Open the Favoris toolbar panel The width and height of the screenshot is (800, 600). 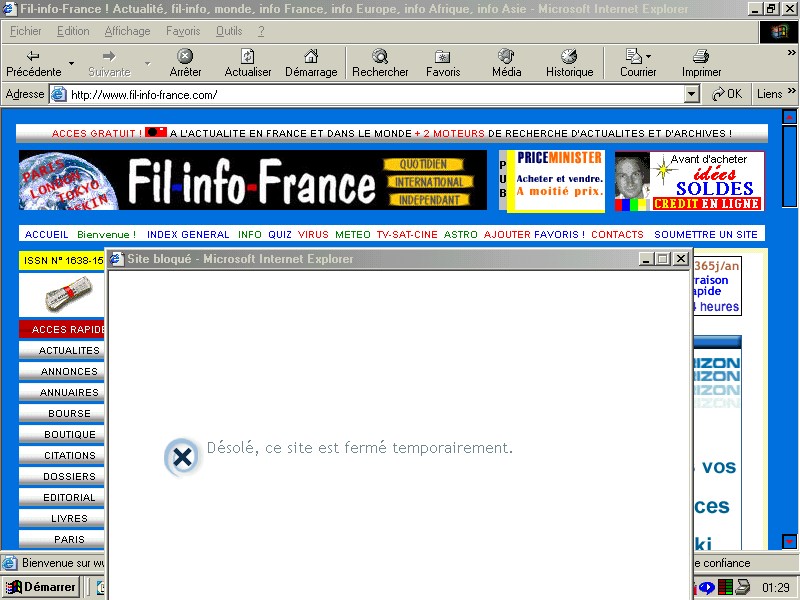click(443, 63)
